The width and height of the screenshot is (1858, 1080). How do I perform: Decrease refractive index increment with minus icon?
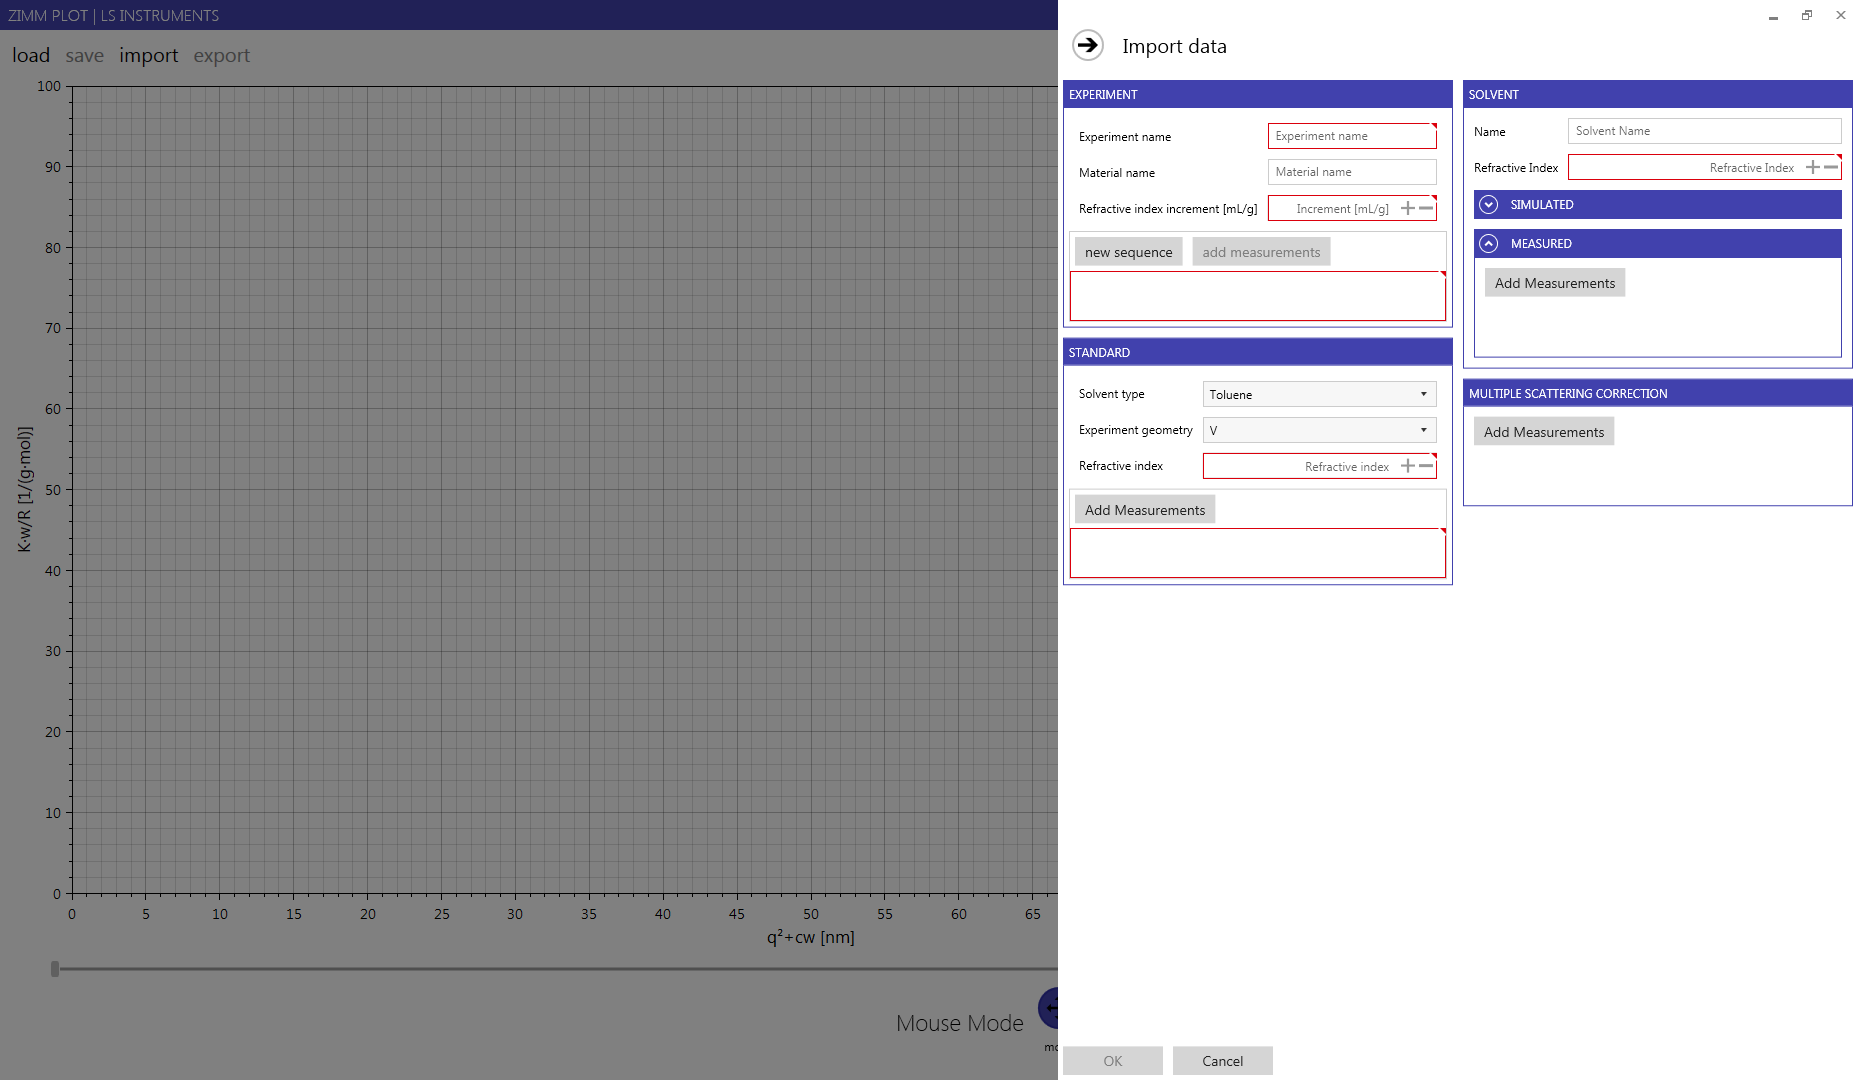click(x=1426, y=208)
